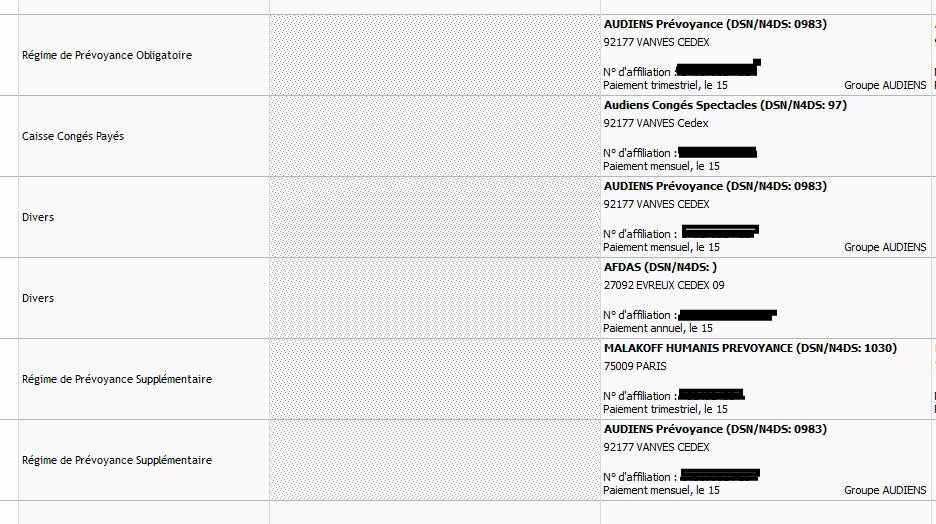Select Malakoff Humanis redacted affiliation number
Screen dimensions: 936x524
point(711,394)
